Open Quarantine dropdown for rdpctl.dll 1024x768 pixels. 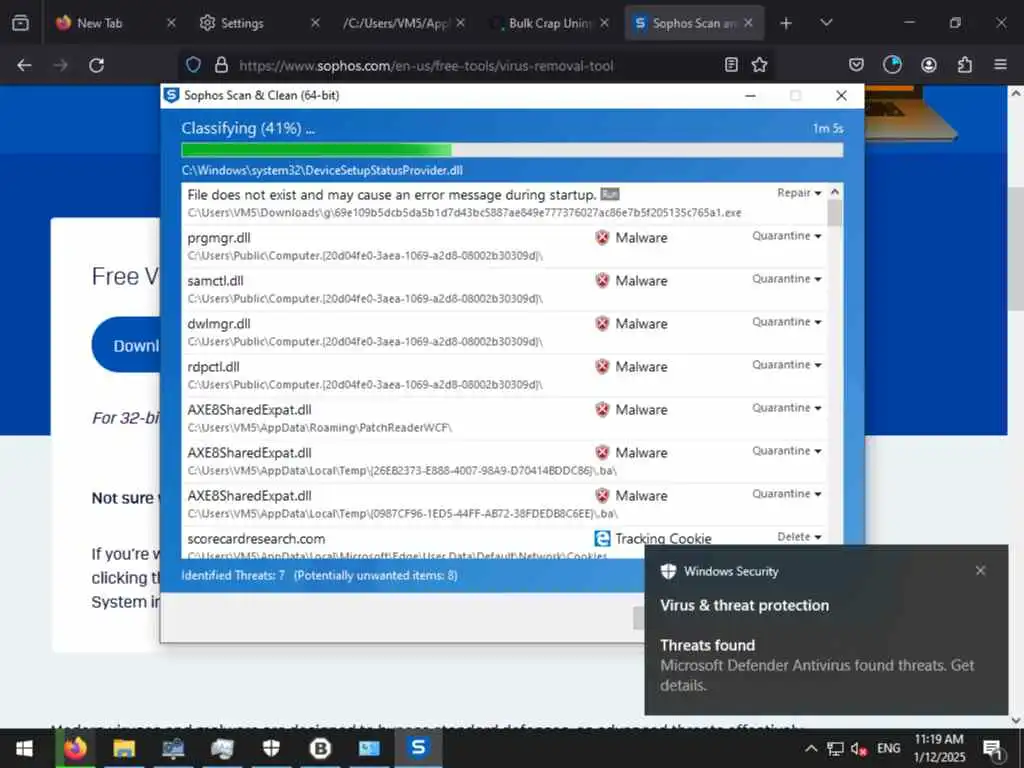click(x=786, y=365)
